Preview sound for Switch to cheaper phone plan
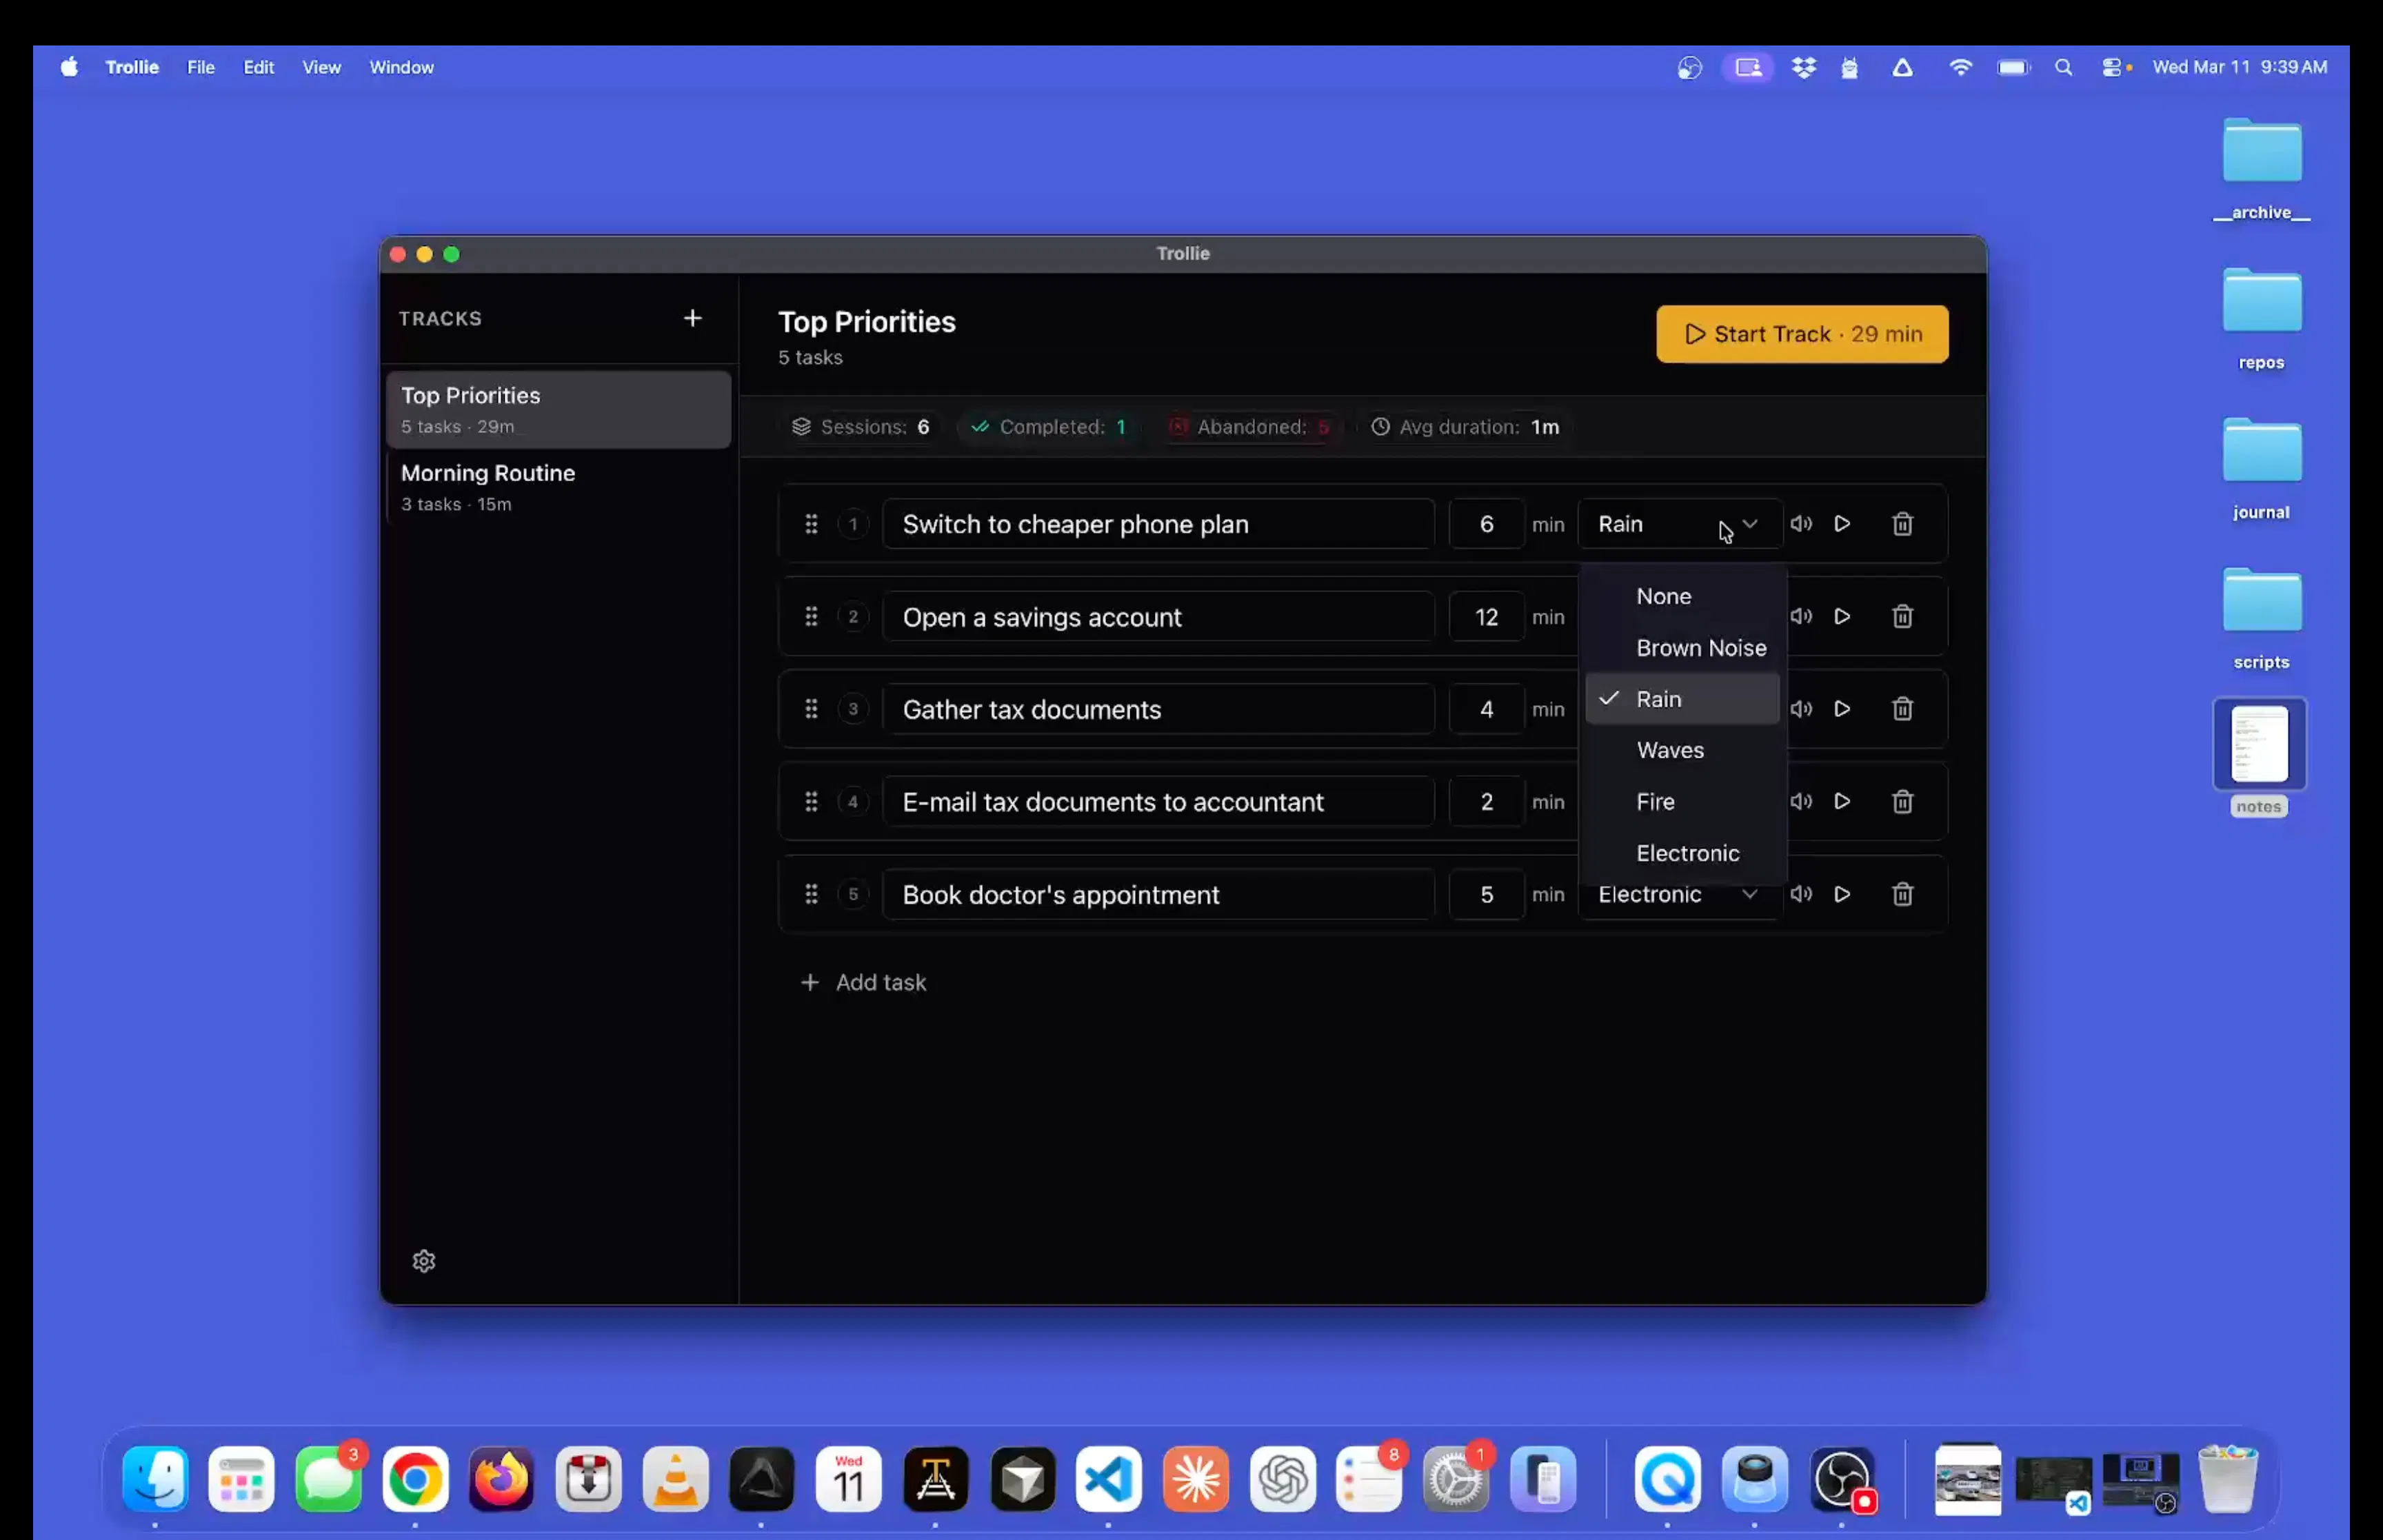Screen dimensions: 2383x1540 click(1801, 524)
